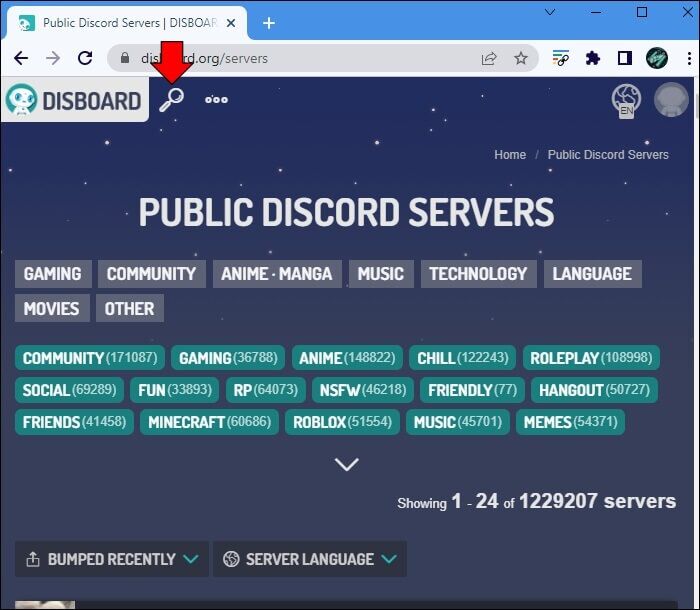Image resolution: width=700 pixels, height=610 pixels.
Task: Open the three-dots more menu
Action: 216,100
